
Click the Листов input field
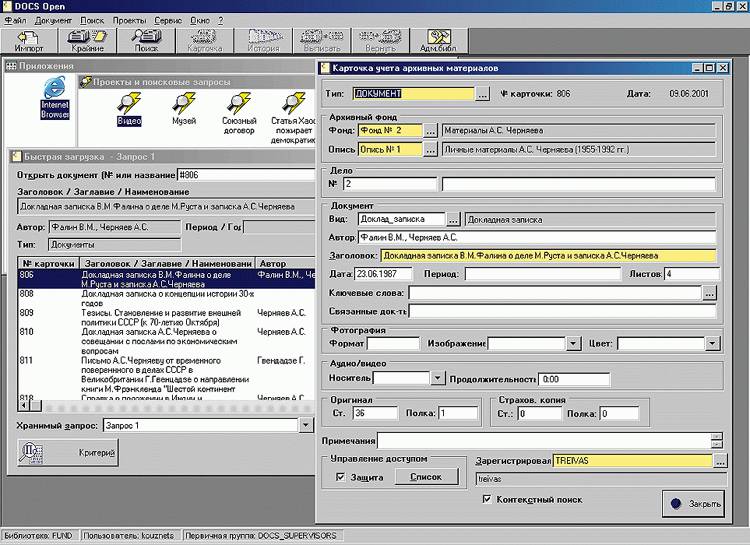tap(692, 274)
